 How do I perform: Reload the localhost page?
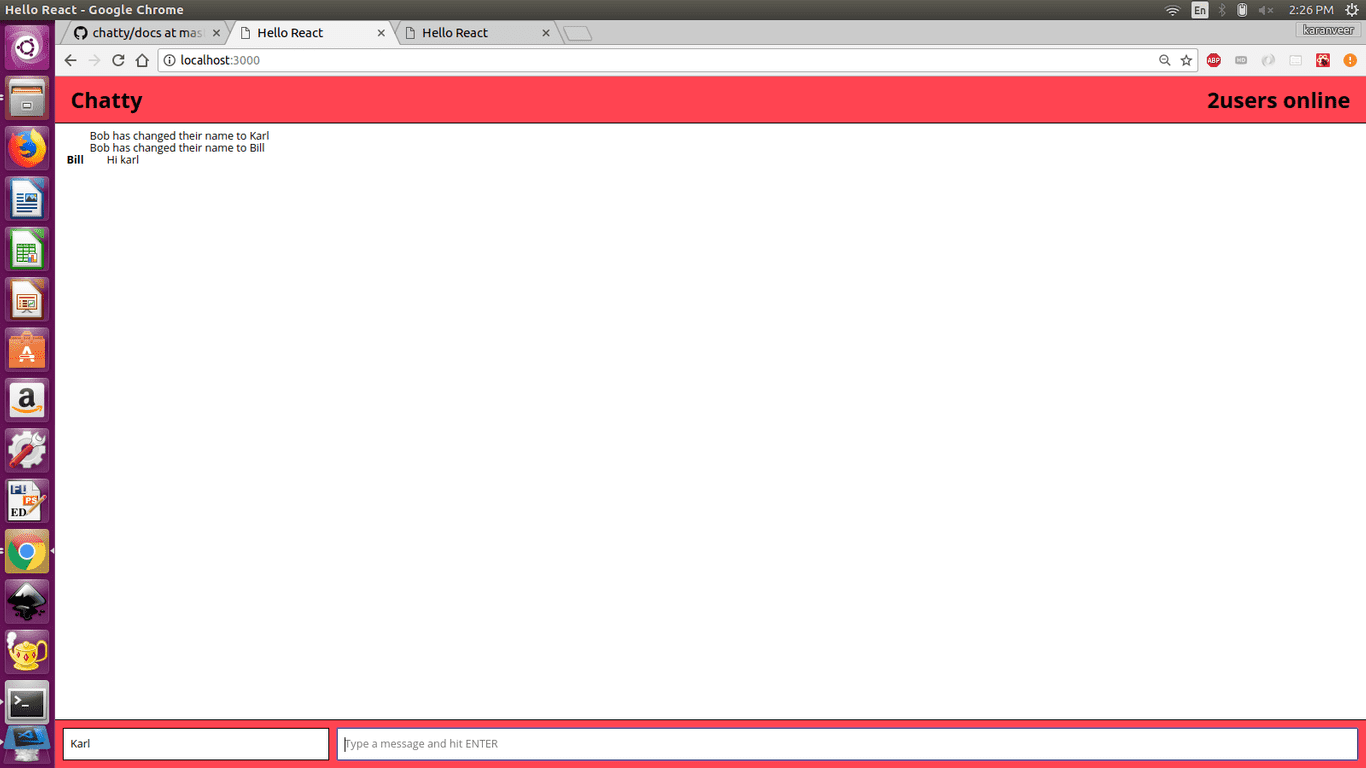(118, 60)
